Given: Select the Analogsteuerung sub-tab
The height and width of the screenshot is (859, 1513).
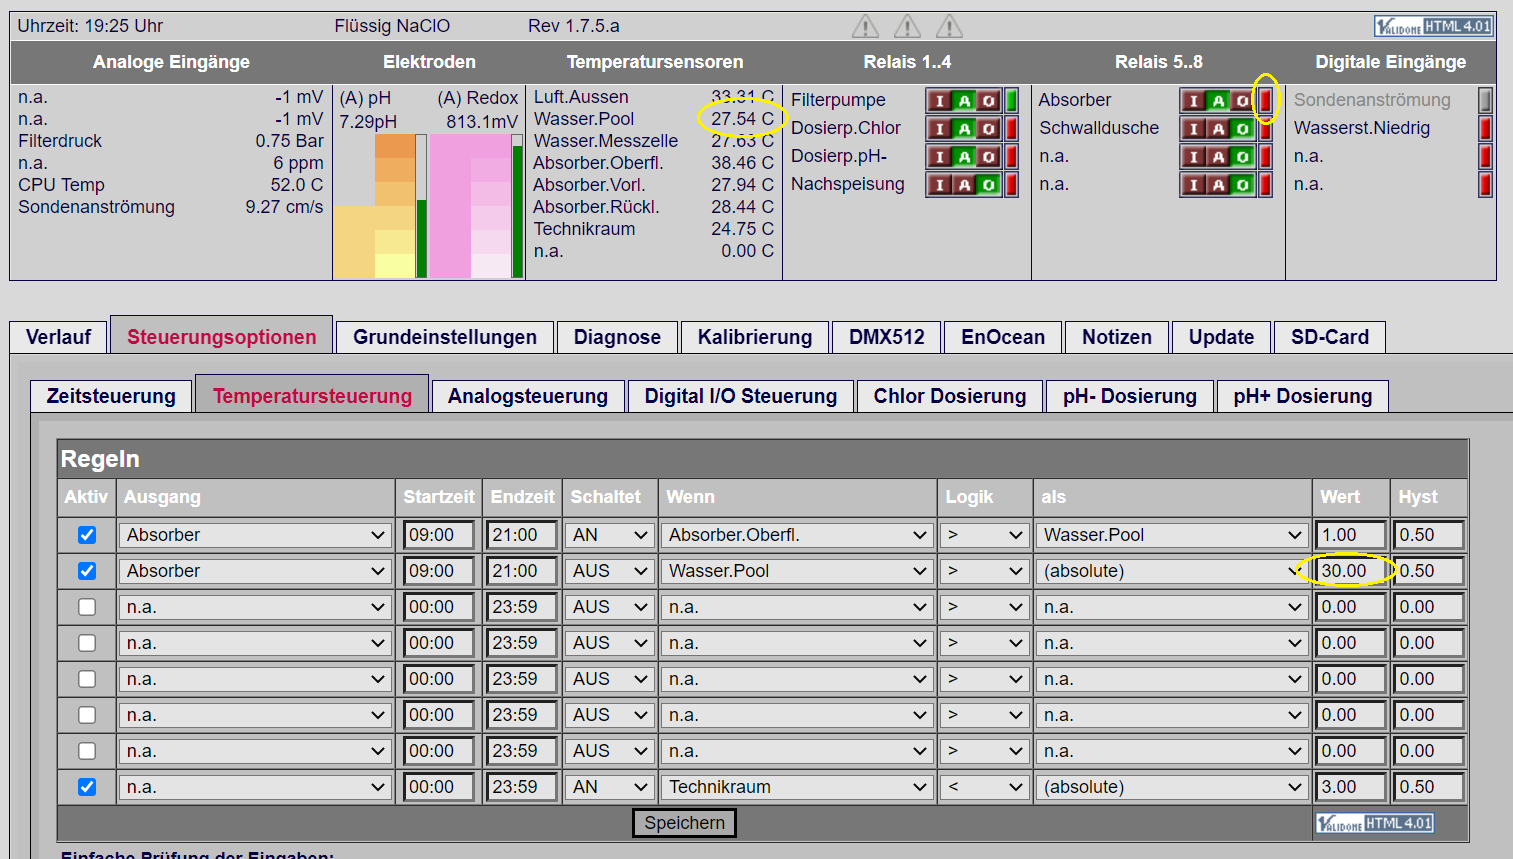Looking at the screenshot, I should tap(528, 396).
